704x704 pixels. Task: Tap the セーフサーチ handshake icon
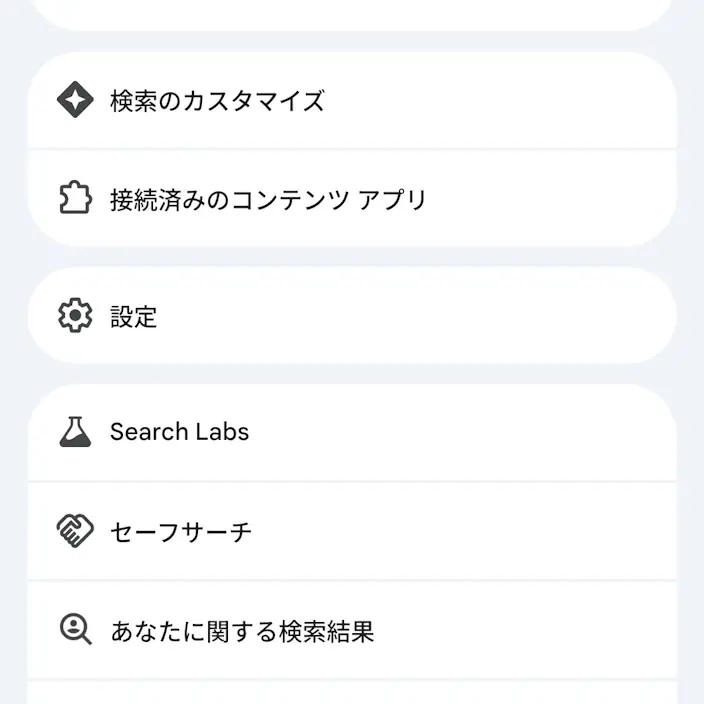coord(75,531)
